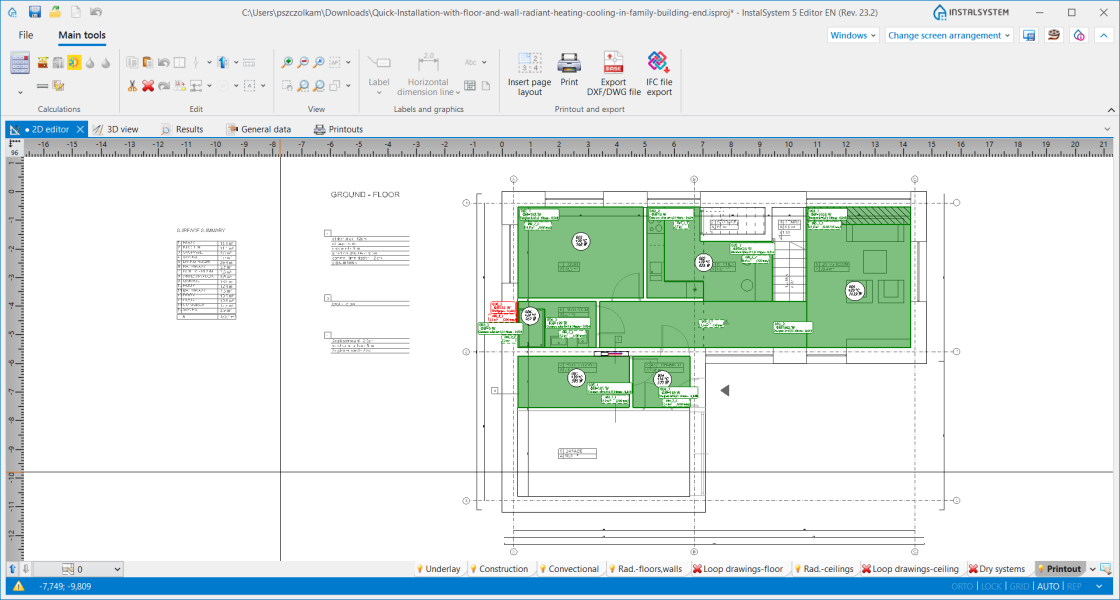
Task: Click the red X Delete icon
Action: pyautogui.click(x=148, y=86)
